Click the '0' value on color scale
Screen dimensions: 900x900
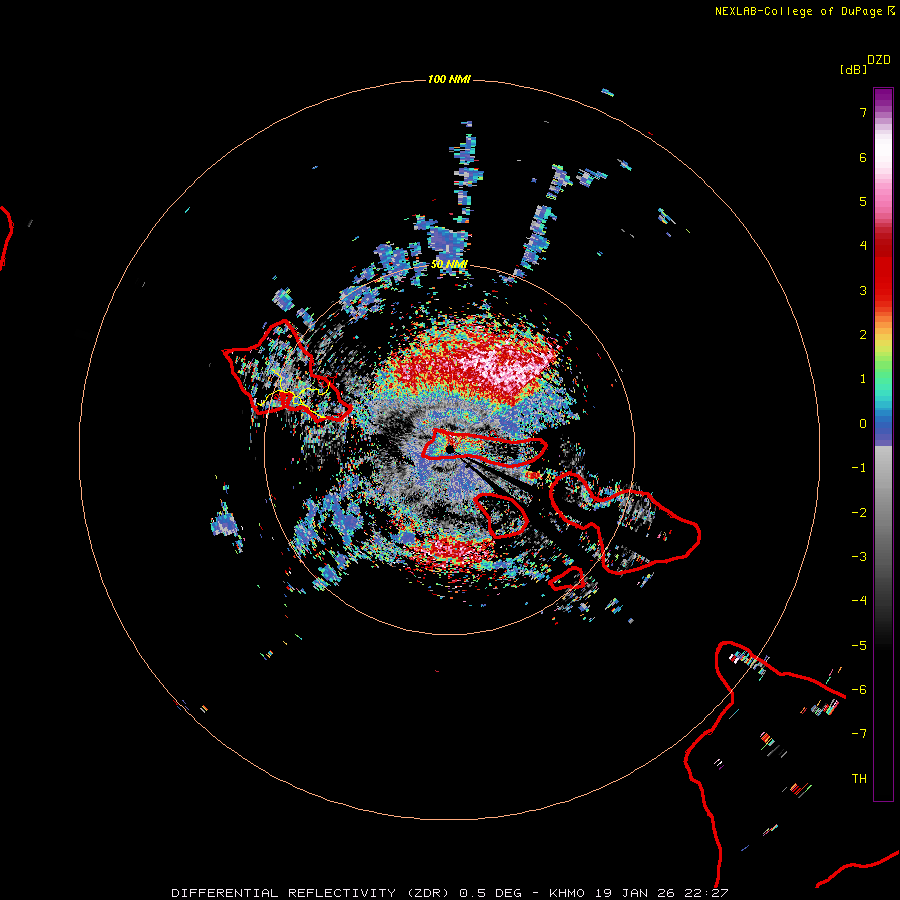863,424
